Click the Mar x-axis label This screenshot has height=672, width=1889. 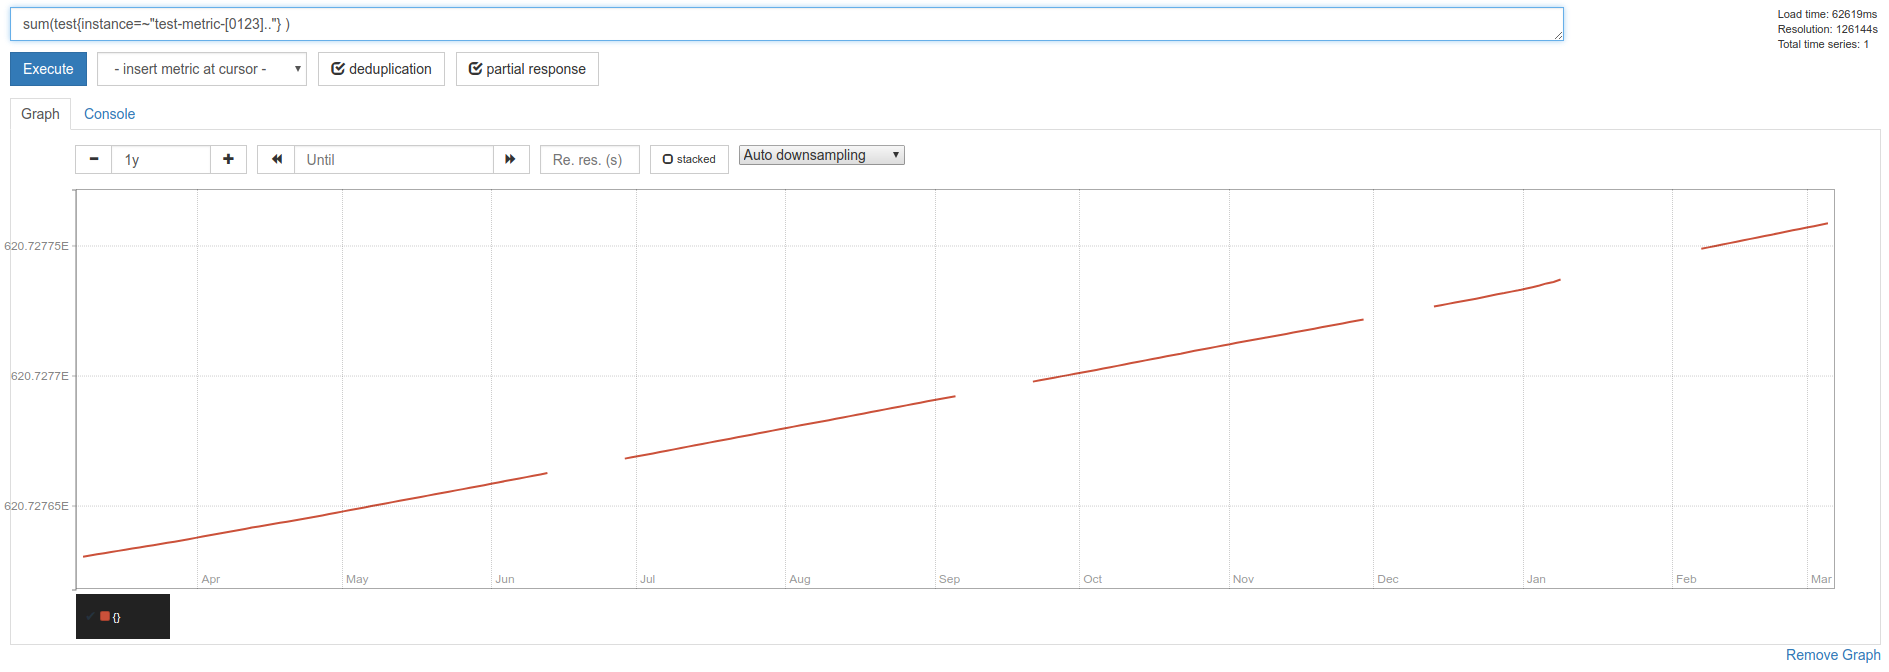click(x=1821, y=579)
